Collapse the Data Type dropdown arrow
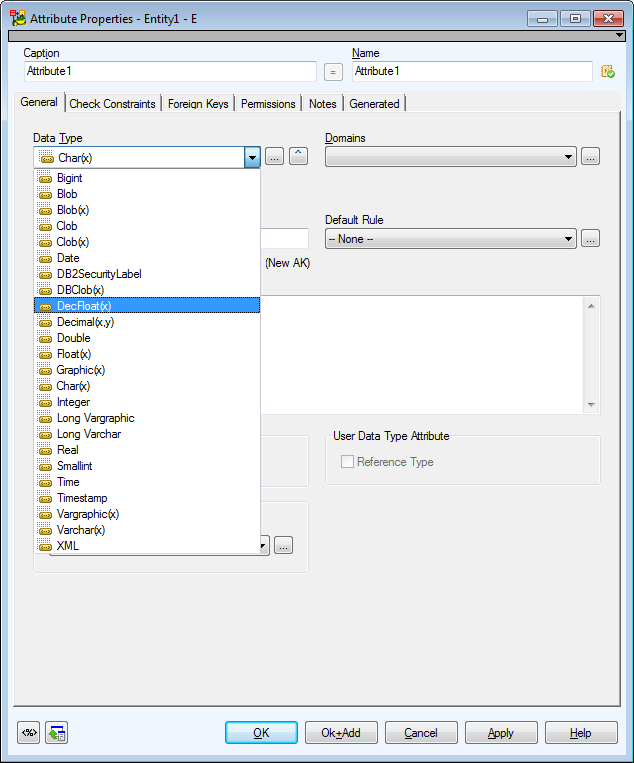Viewport: 634px width, 763px height. 252,157
